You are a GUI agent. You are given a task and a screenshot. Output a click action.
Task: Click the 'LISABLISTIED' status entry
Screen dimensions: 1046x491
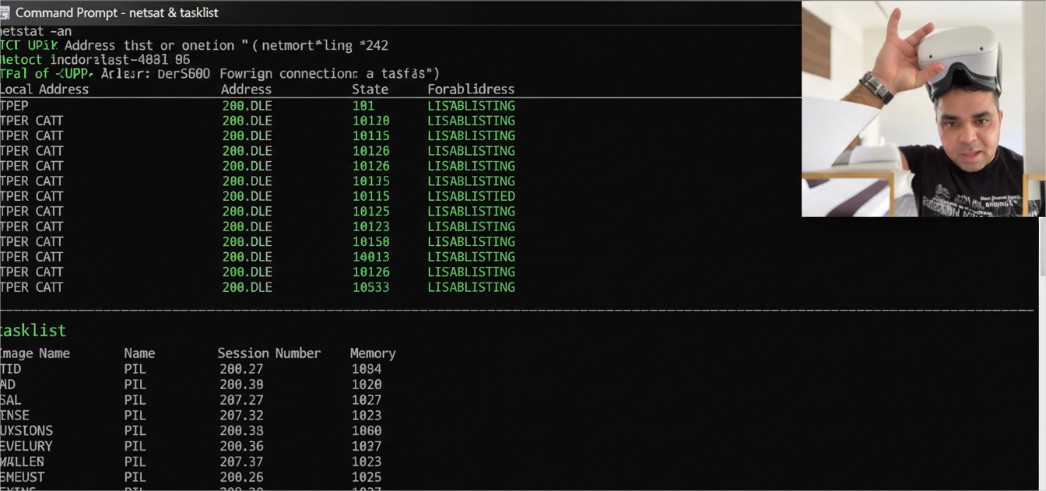click(471, 196)
